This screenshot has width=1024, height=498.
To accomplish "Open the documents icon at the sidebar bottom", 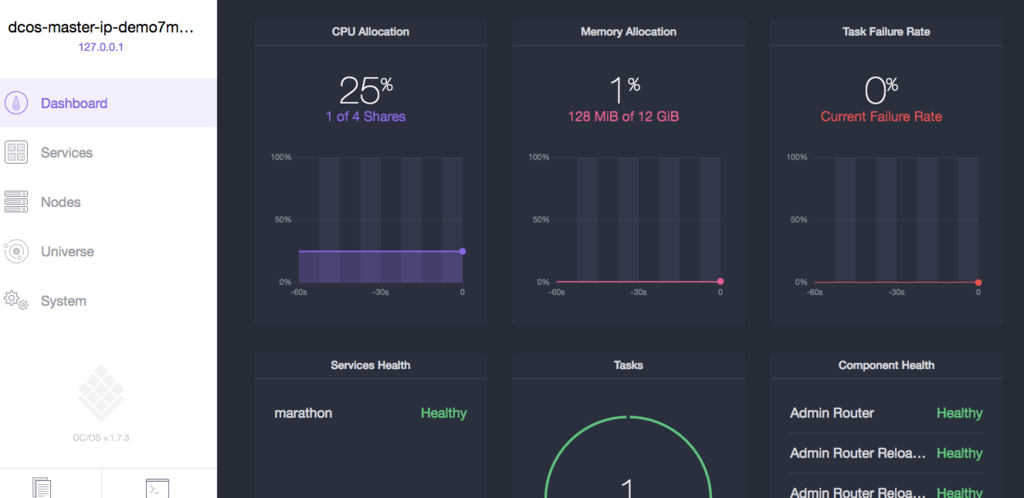I will pyautogui.click(x=42, y=488).
